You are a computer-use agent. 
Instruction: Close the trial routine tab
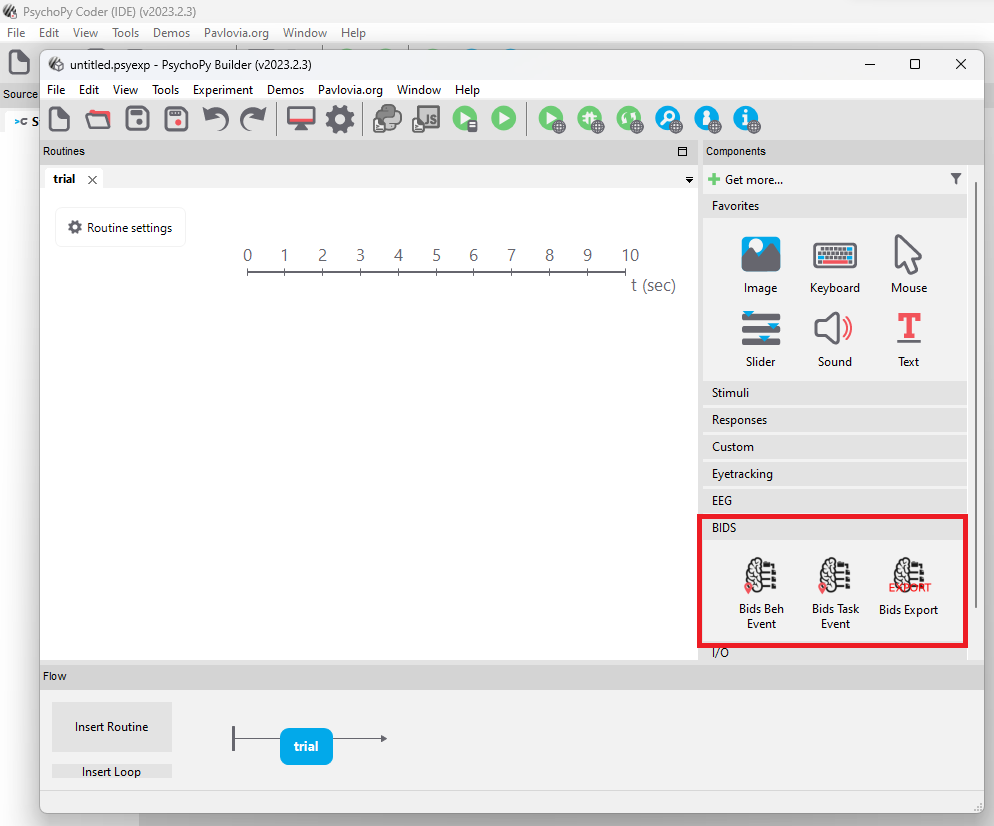click(93, 179)
